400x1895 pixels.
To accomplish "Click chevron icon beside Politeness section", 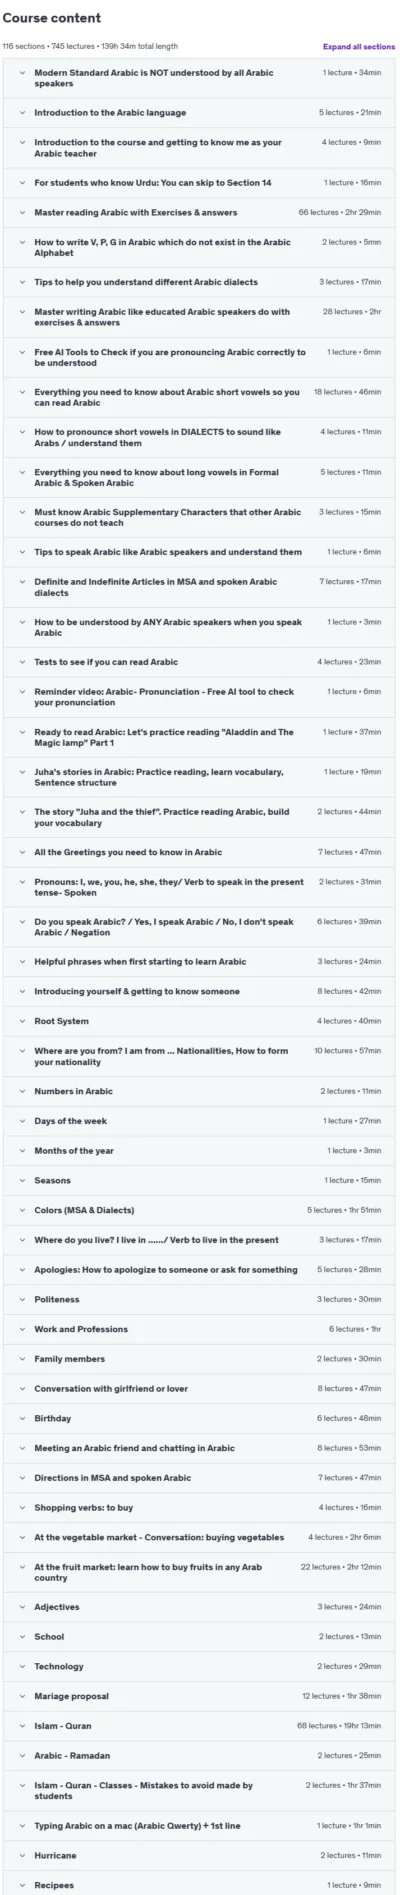I will (22, 1299).
